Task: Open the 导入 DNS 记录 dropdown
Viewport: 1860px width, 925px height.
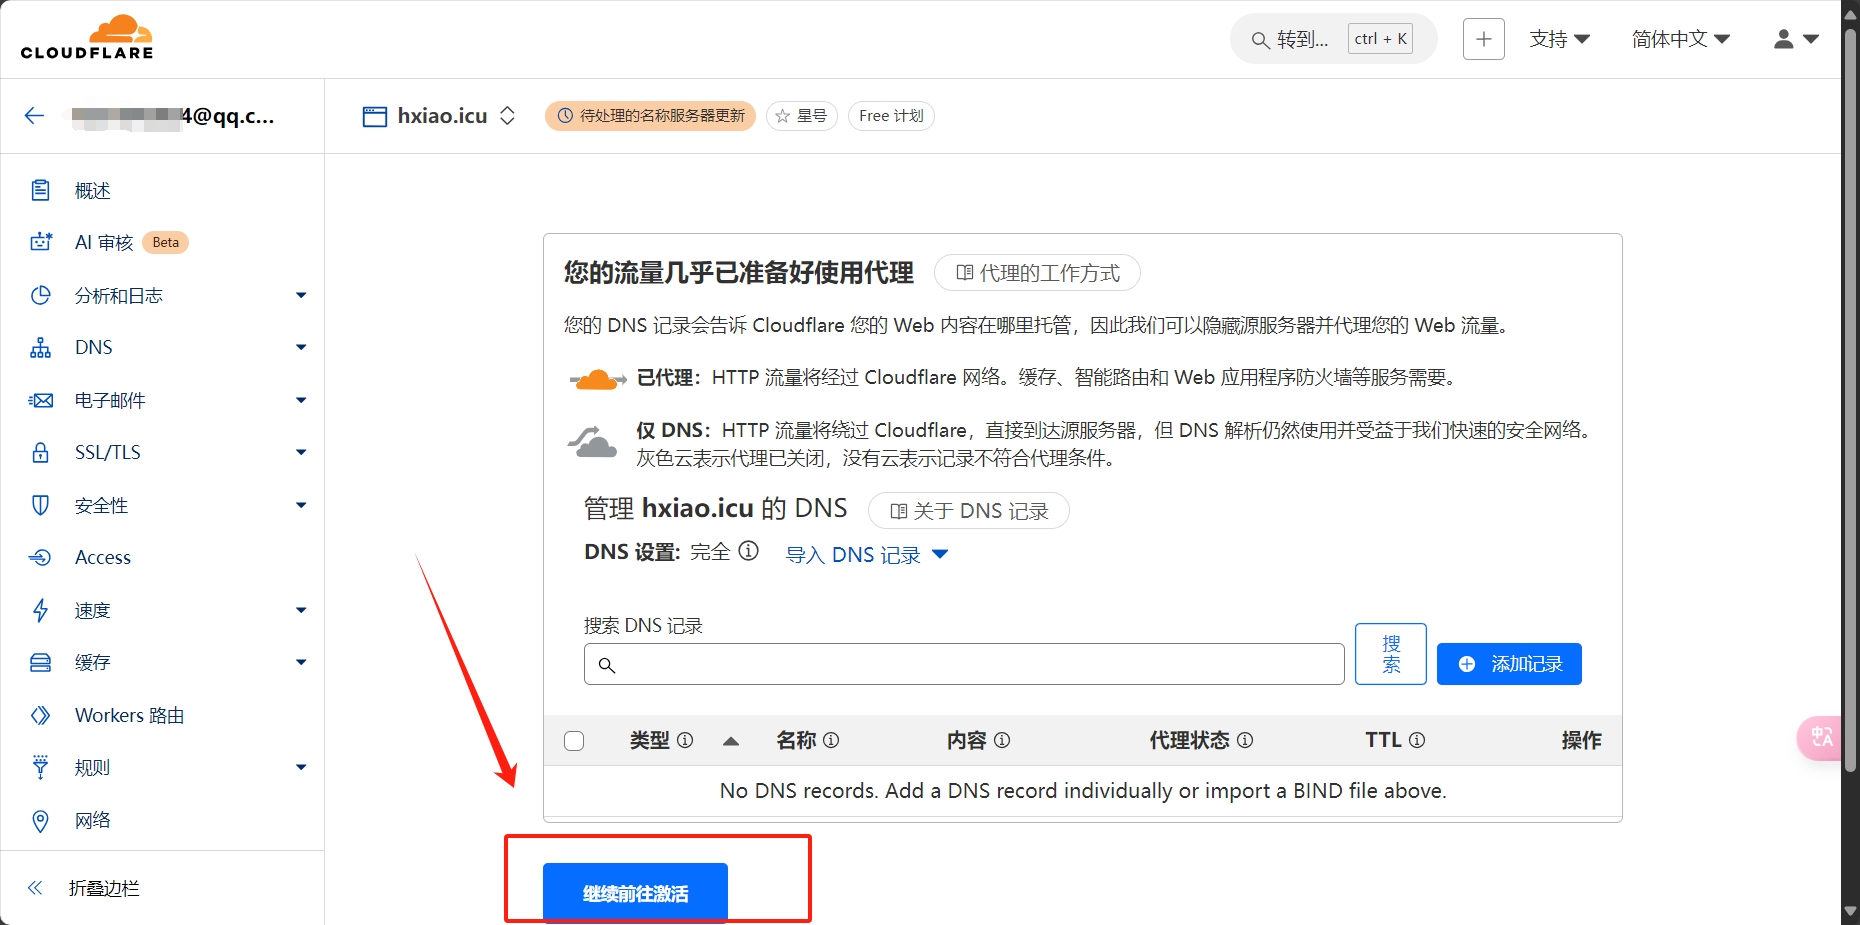Action: 866,554
